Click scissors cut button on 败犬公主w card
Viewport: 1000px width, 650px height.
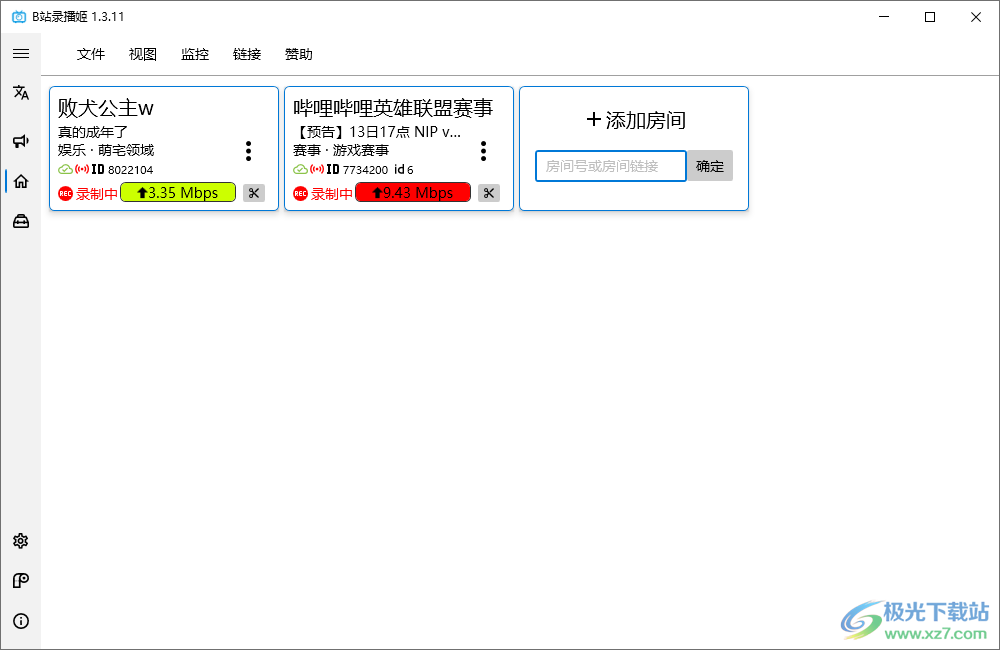[254, 193]
